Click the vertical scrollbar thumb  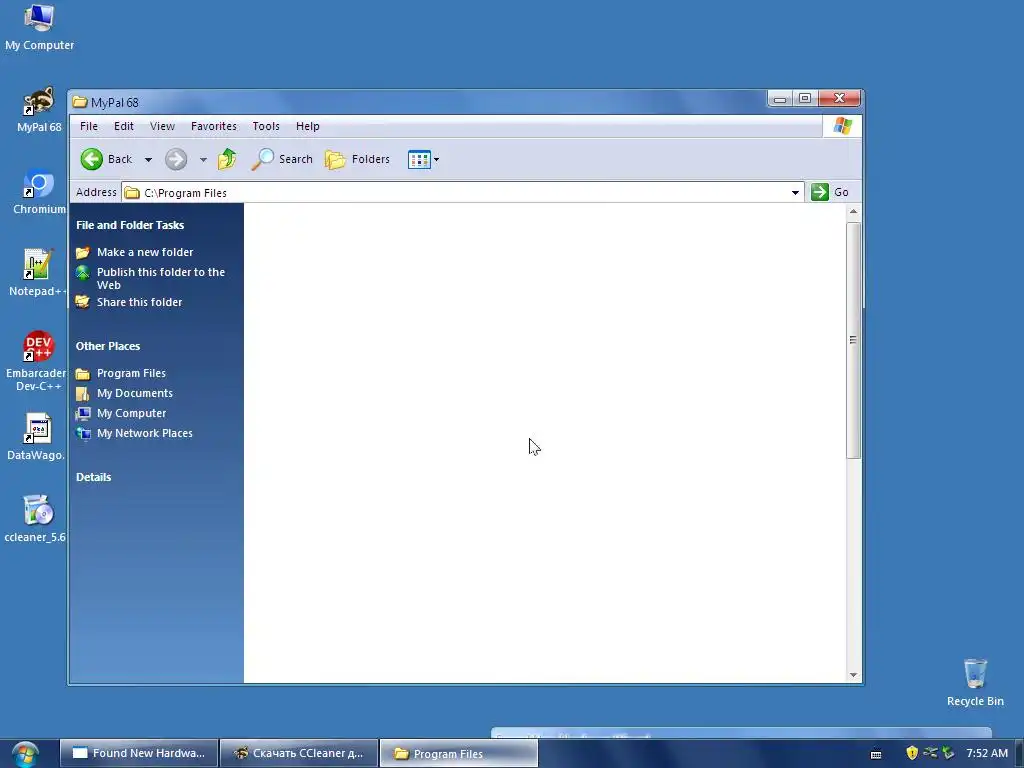853,340
